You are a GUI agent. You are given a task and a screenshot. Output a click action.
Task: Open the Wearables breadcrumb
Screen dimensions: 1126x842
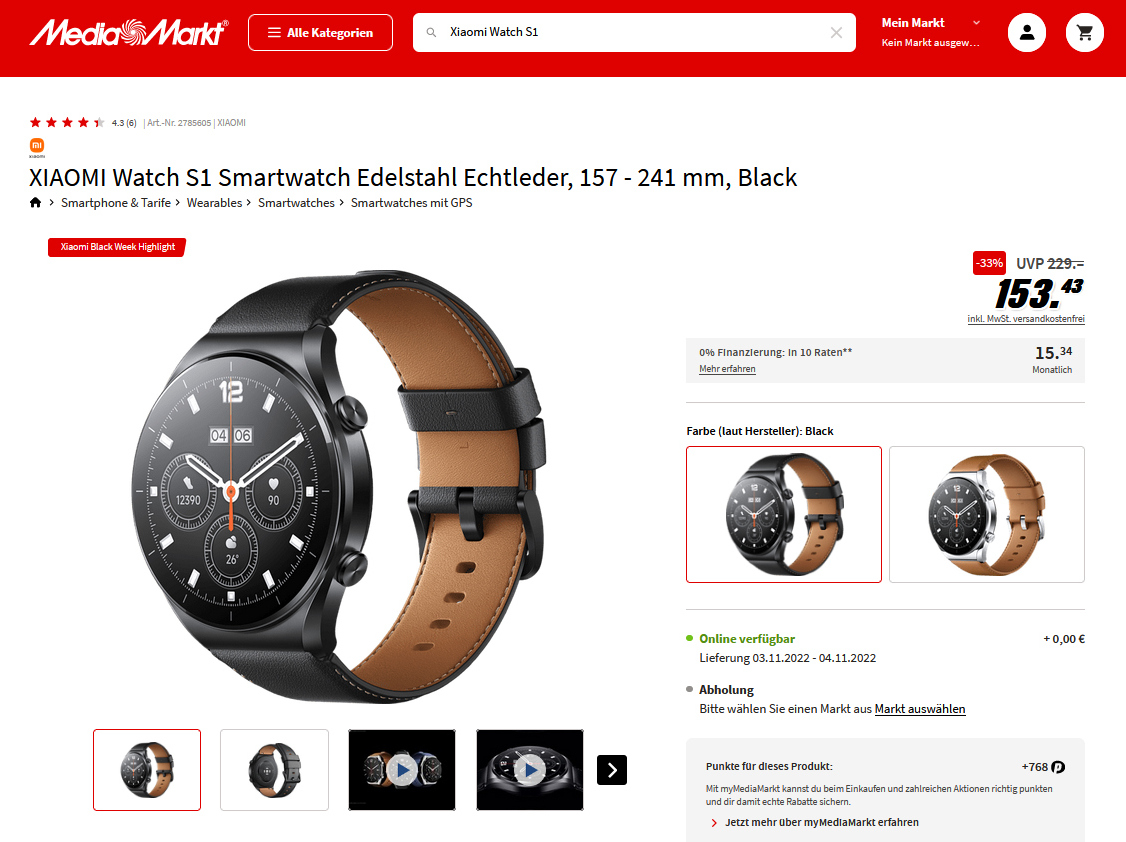(x=214, y=203)
